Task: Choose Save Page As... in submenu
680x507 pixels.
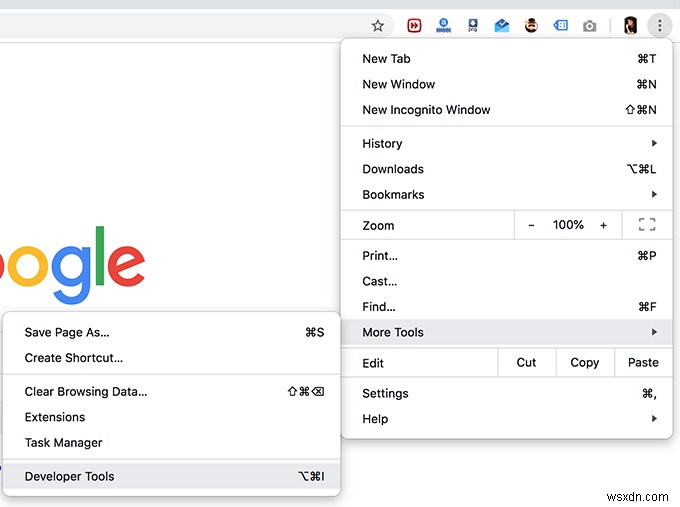Action: pyautogui.click(x=172, y=332)
